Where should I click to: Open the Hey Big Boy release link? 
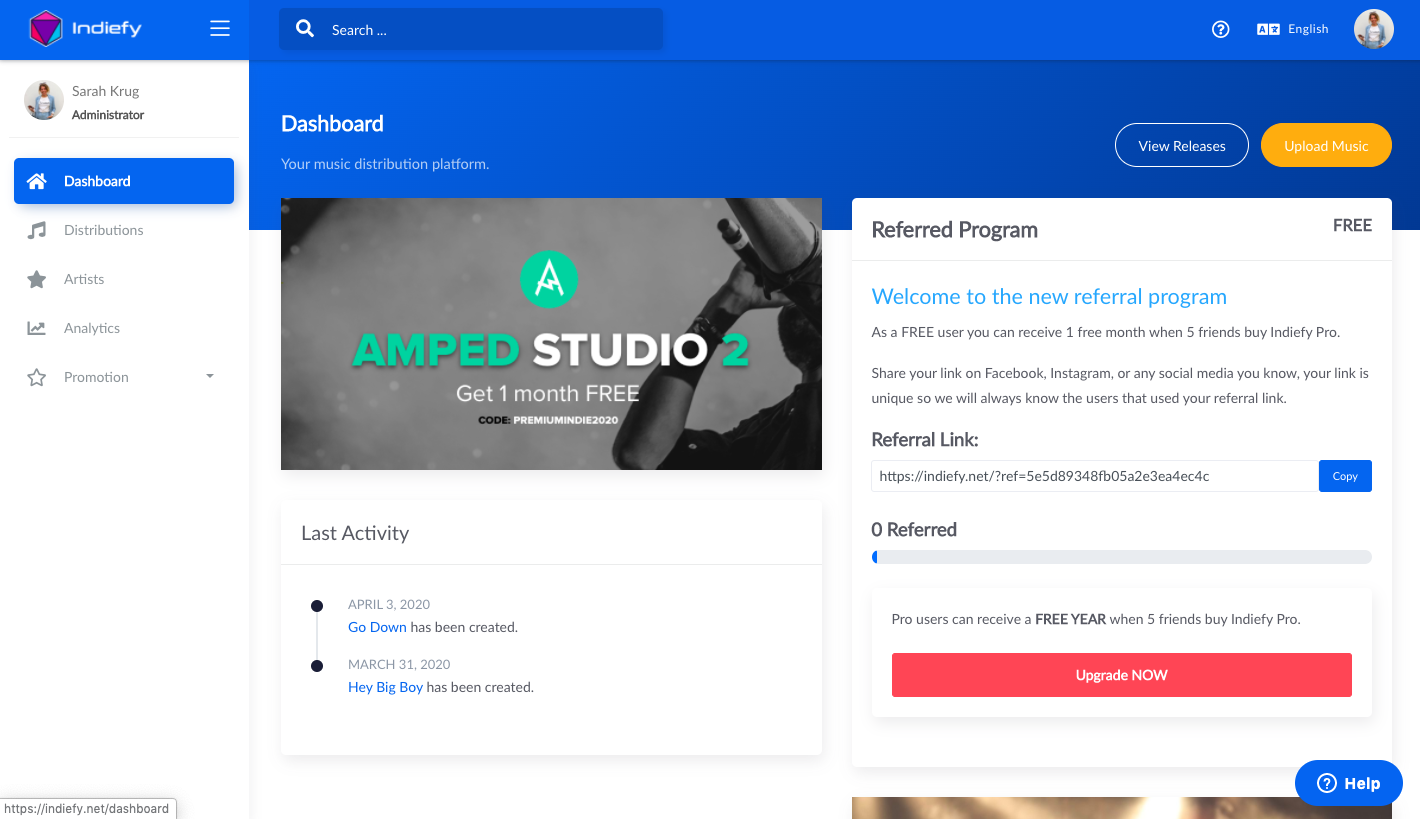tap(385, 687)
